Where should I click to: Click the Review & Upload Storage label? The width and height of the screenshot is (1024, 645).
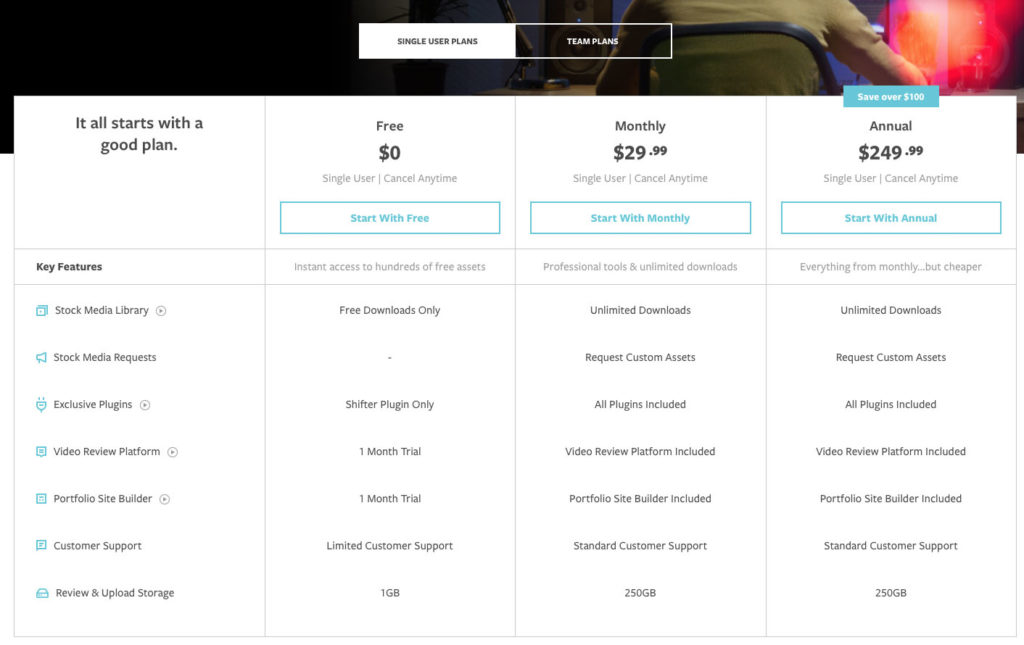(x=115, y=593)
